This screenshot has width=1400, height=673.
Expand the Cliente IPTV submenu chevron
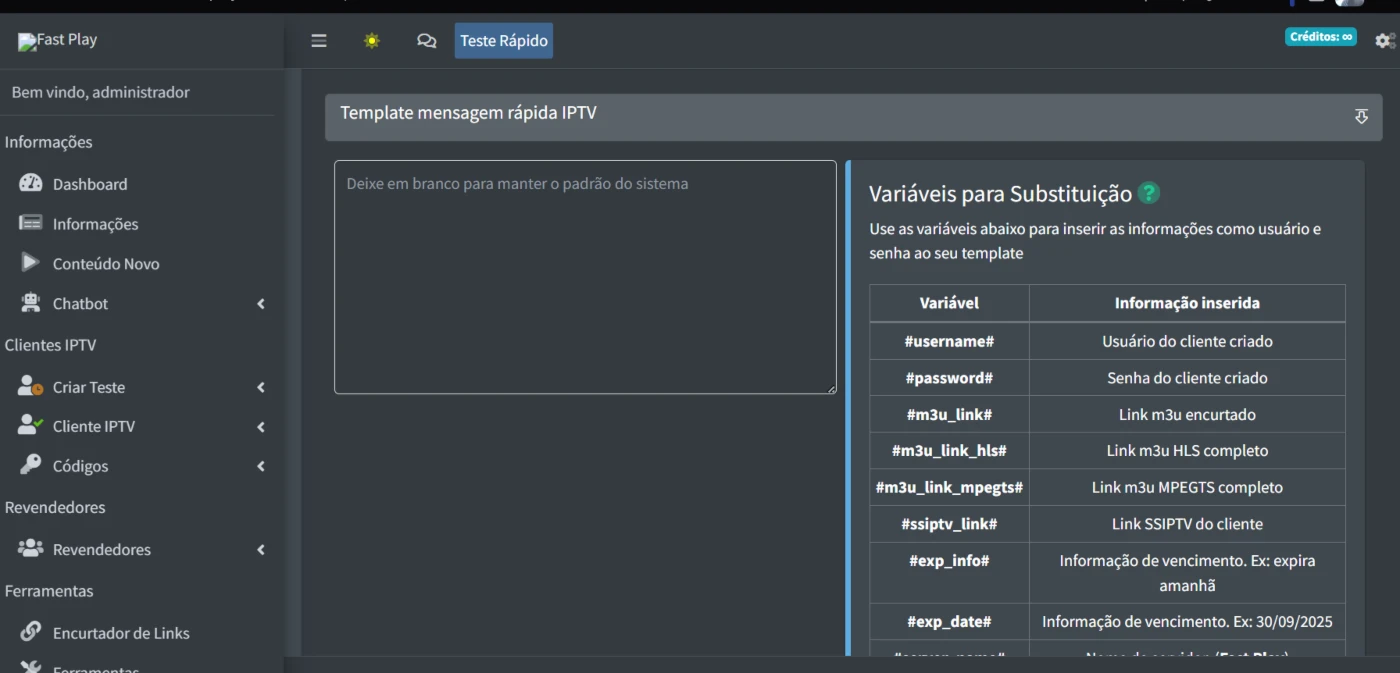tap(261, 427)
